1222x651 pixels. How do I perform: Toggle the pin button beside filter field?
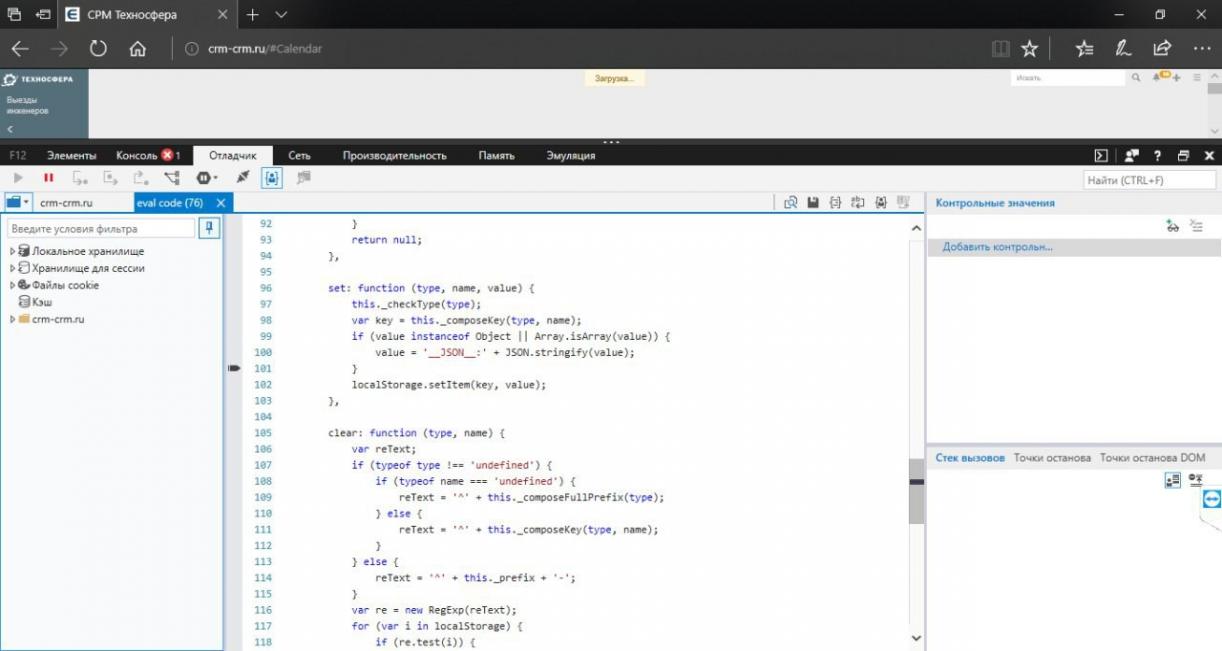tap(209, 229)
